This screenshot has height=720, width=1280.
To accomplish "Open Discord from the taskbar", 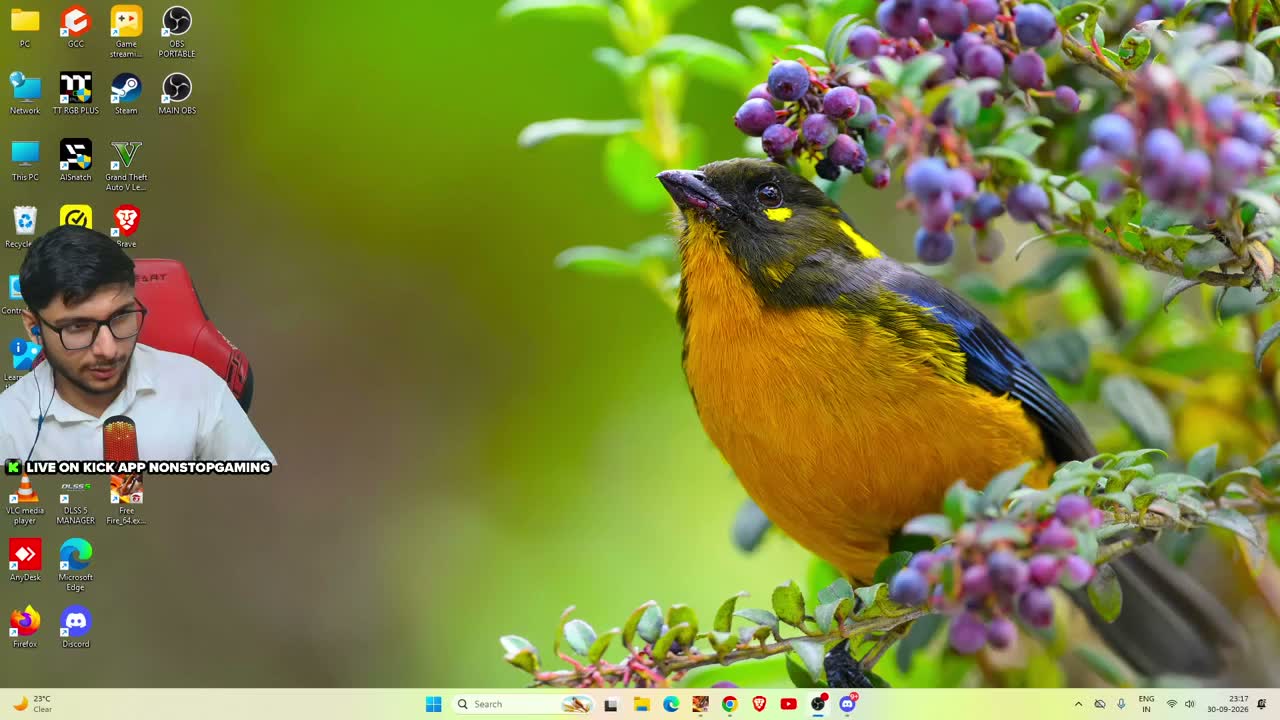I will coord(848,704).
